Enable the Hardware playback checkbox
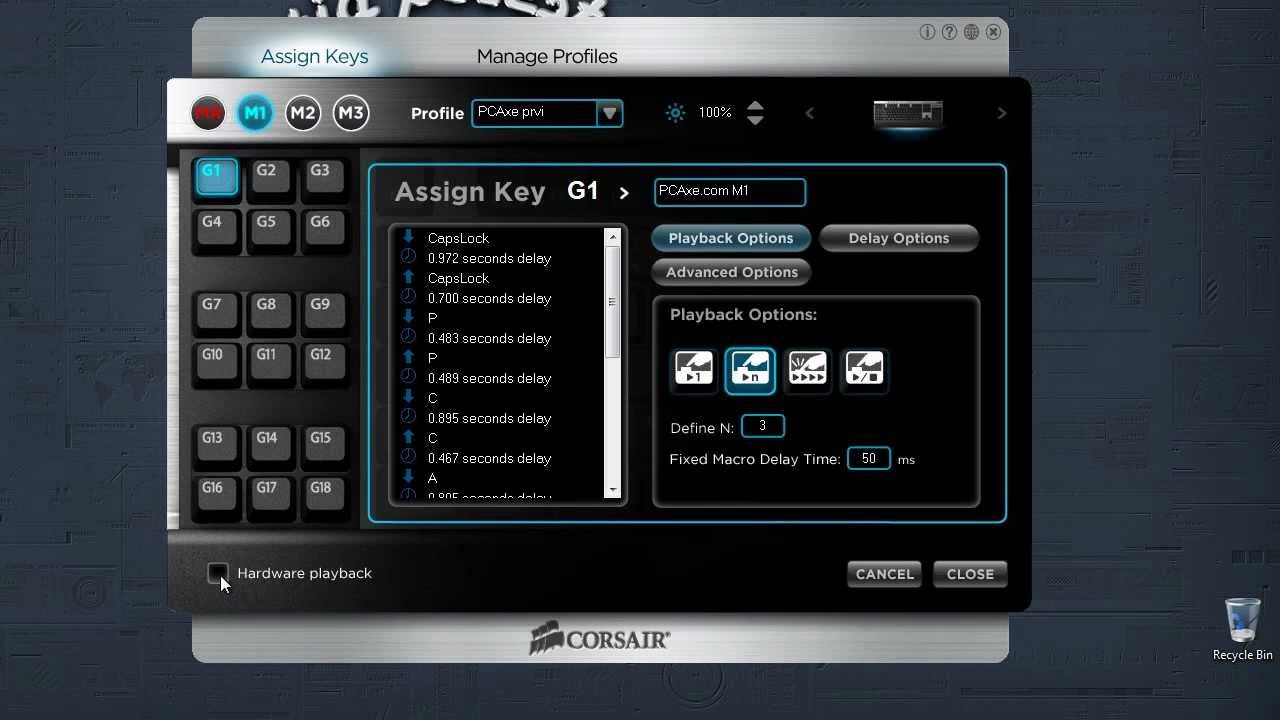1280x720 pixels. (217, 573)
